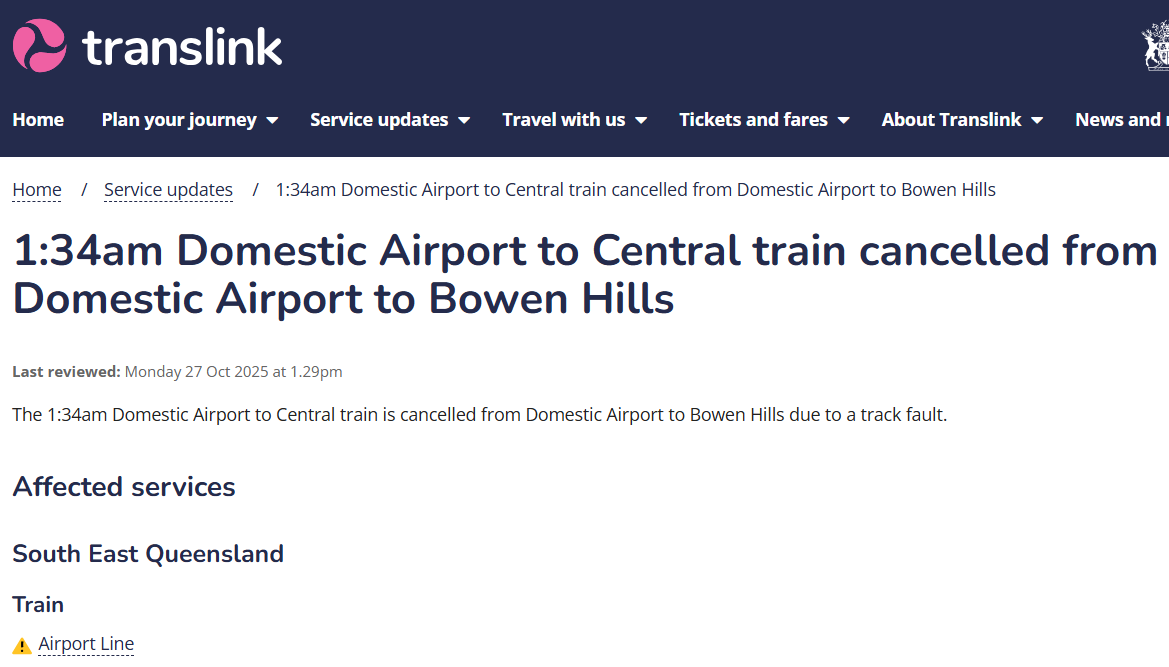Open the Home navigation menu item
Image resolution: width=1169 pixels, height=667 pixels.
[x=38, y=120]
